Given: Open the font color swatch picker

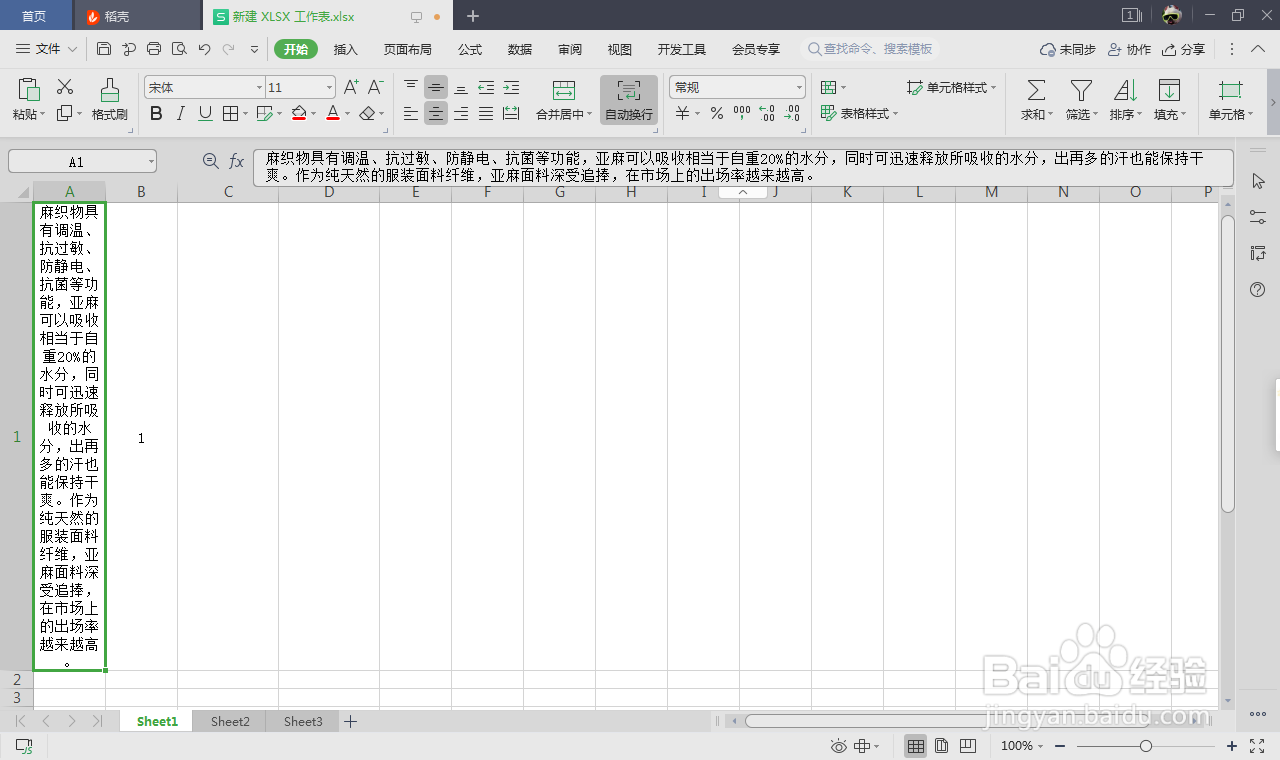Looking at the screenshot, I should tap(334, 113).
